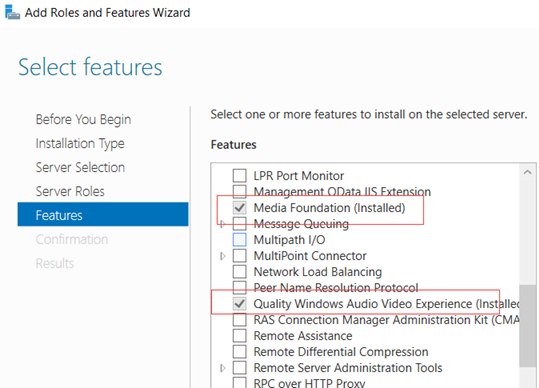Click the features list scrollbar thumb
This screenshot has height=388, width=539.
point(528,325)
